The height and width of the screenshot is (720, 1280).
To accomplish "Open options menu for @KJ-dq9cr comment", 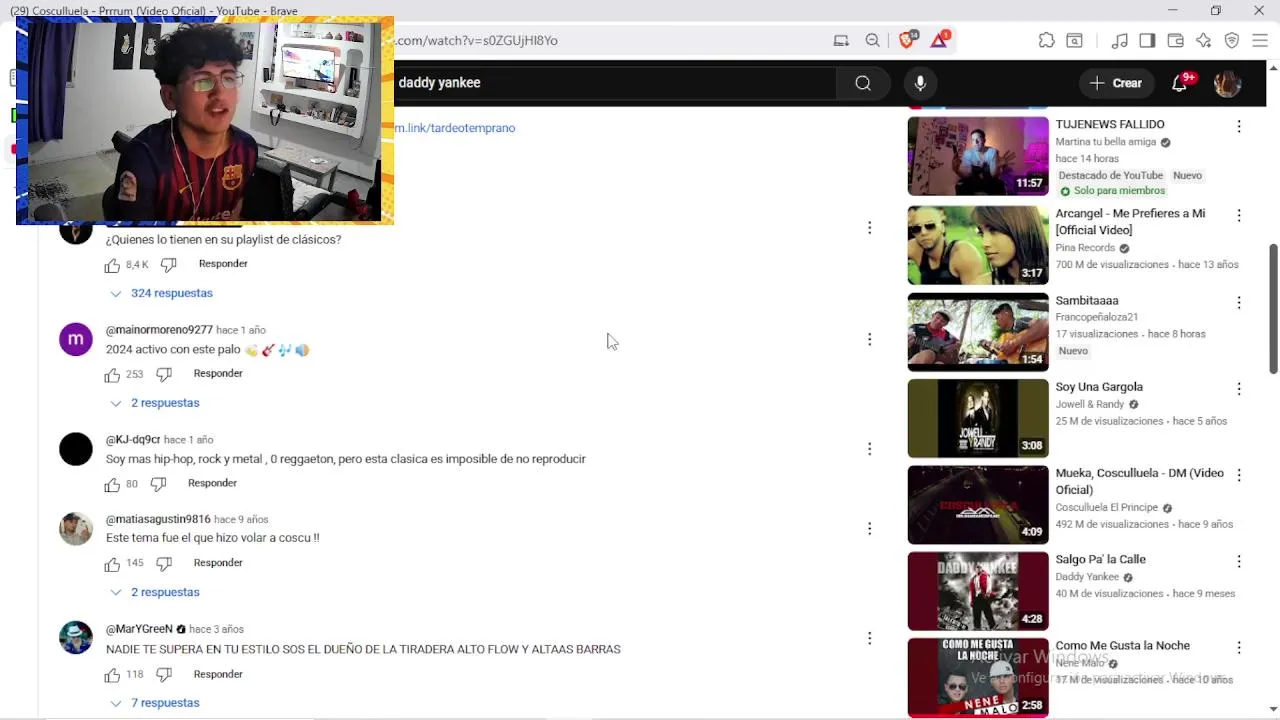I will click(x=869, y=448).
